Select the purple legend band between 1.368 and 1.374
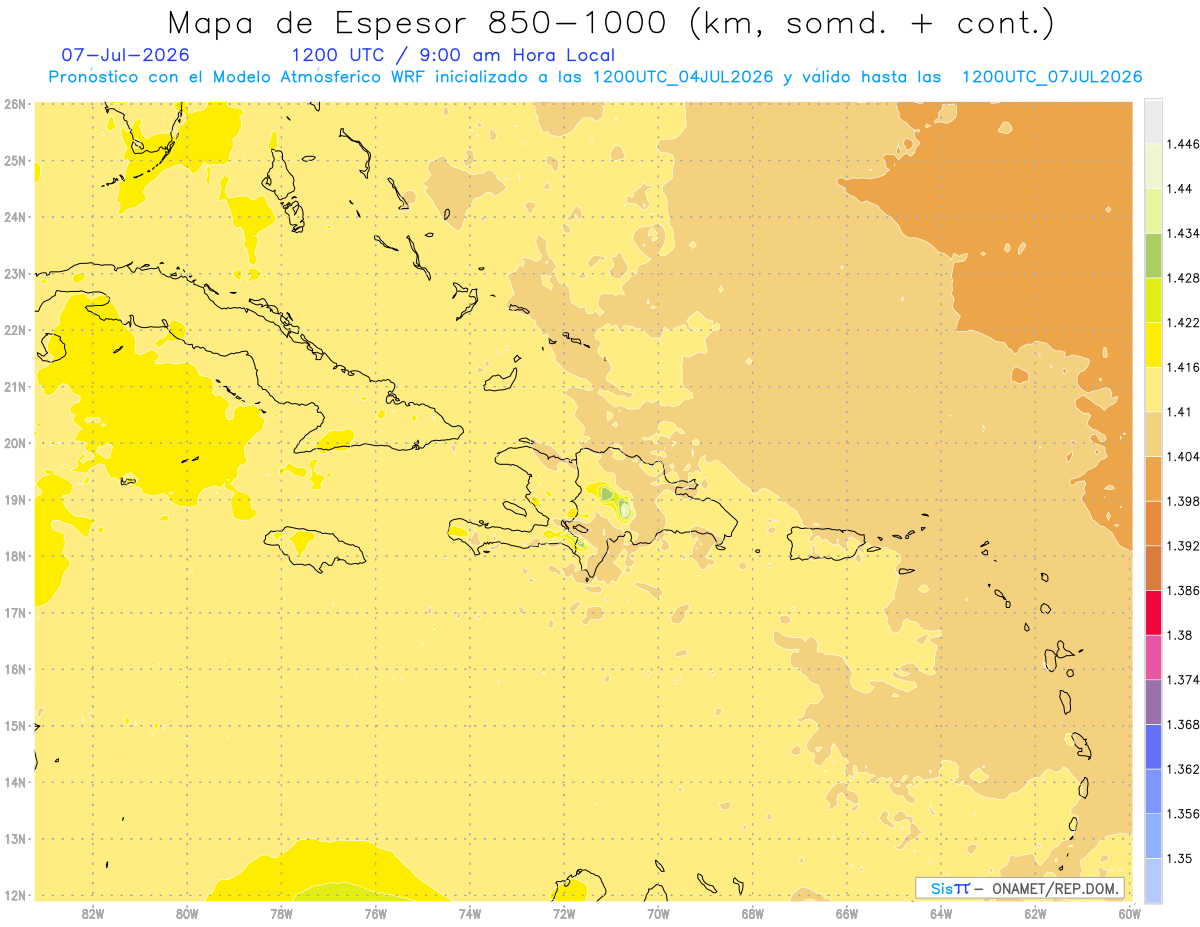1200x927 pixels. click(1153, 702)
